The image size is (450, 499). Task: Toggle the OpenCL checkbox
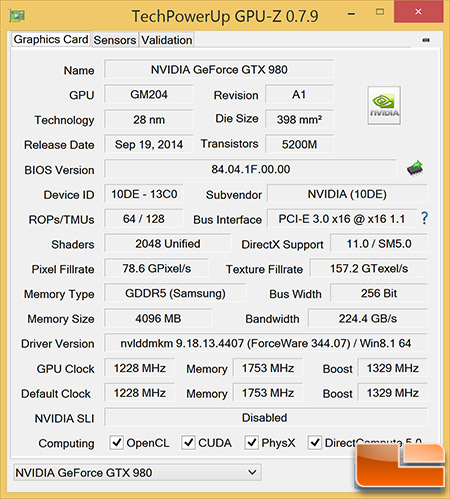pos(117,443)
